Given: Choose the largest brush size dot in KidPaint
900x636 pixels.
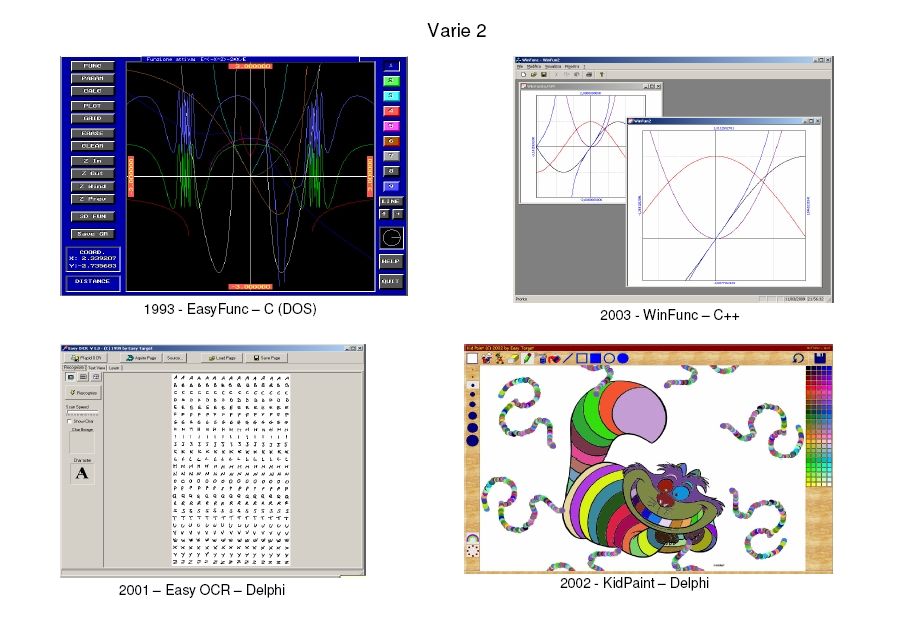Looking at the screenshot, I should pos(472,440).
